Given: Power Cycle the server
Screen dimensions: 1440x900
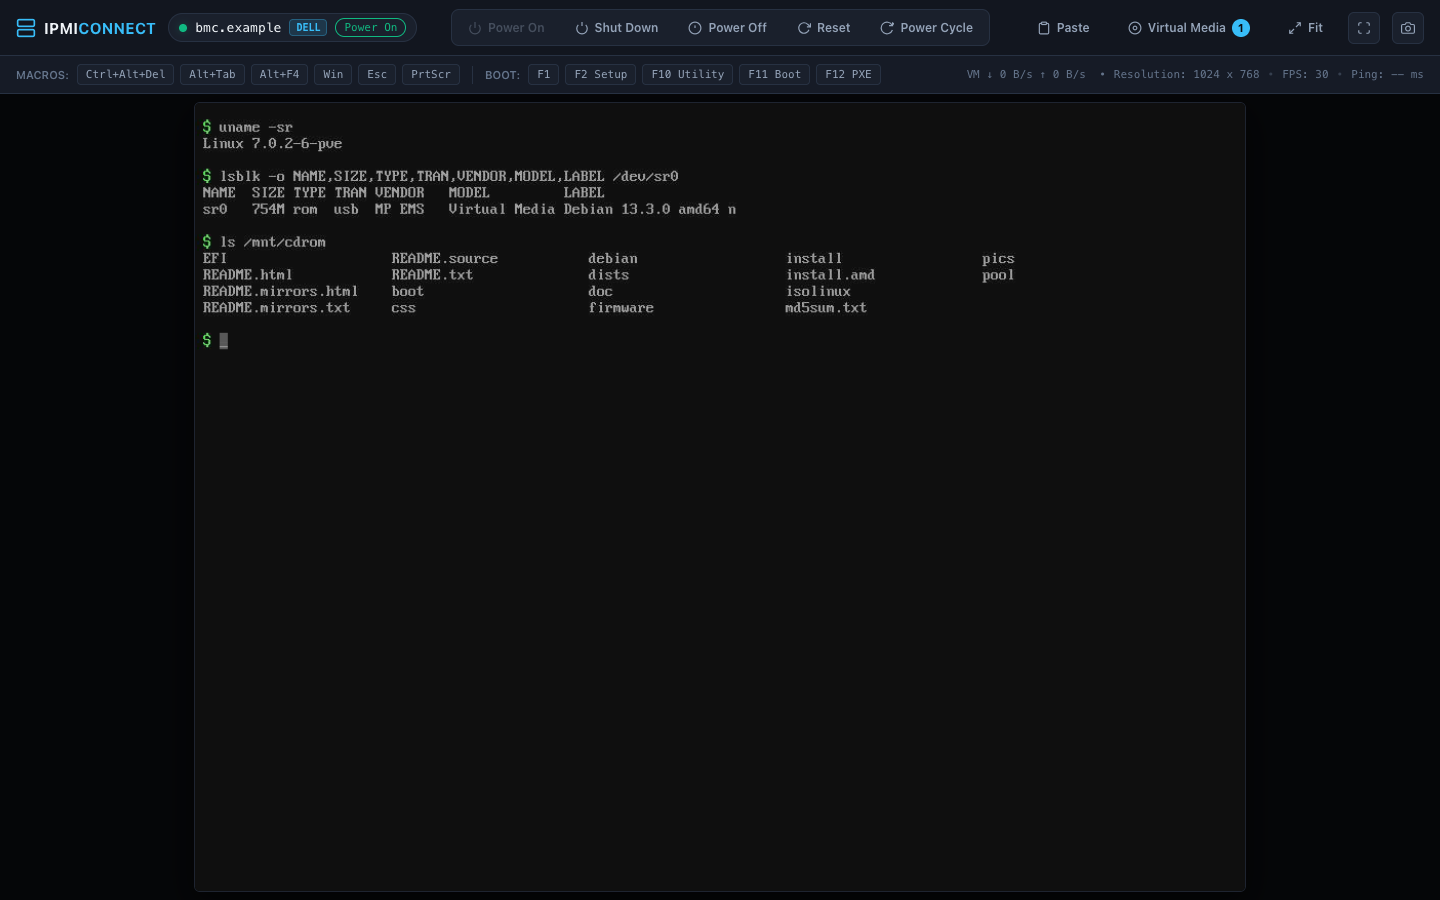Looking at the screenshot, I should coord(926,28).
